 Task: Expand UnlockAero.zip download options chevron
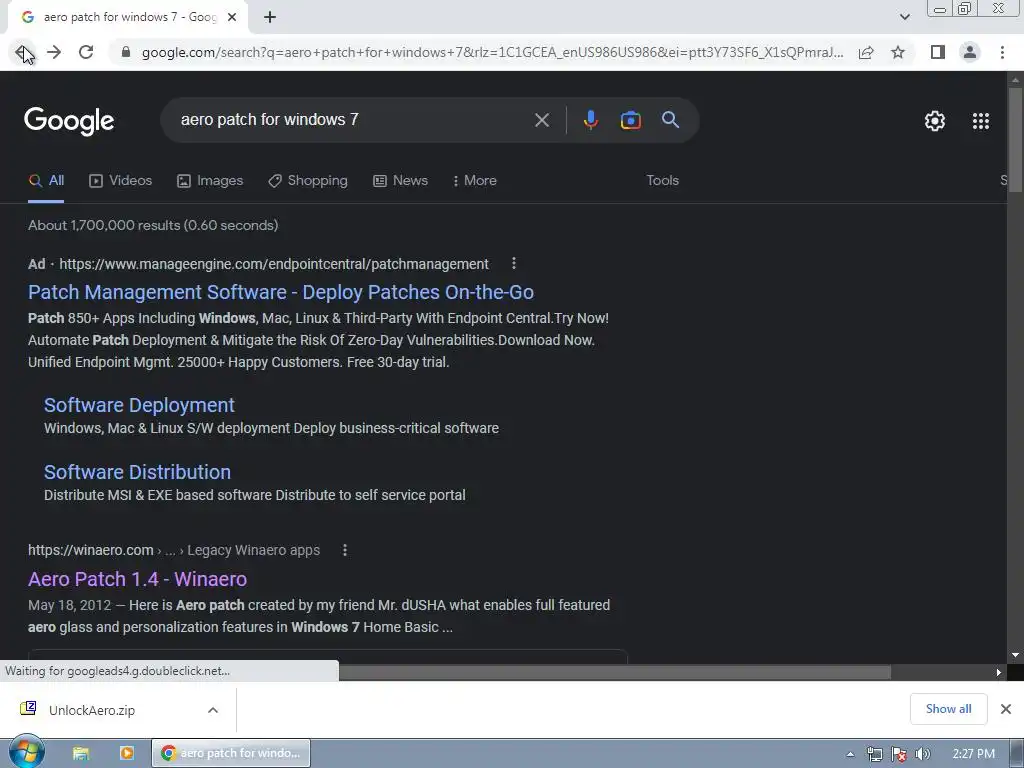(x=213, y=710)
